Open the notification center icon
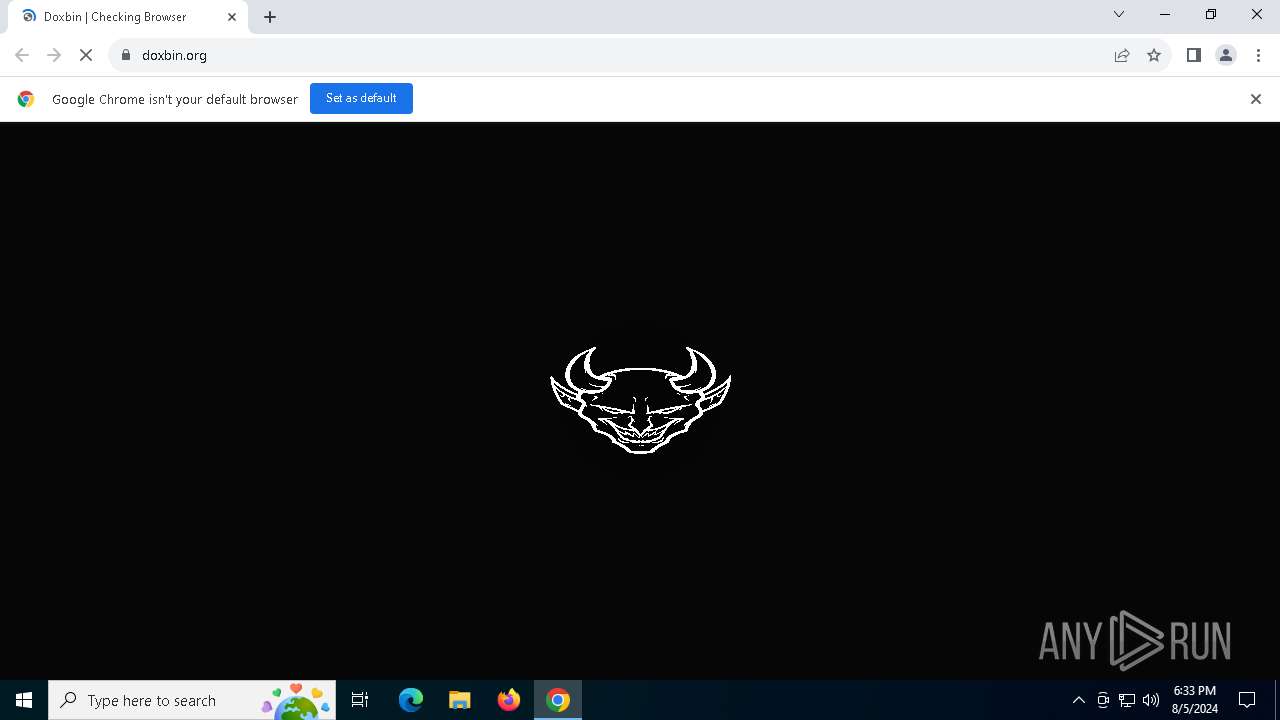 point(1247,700)
